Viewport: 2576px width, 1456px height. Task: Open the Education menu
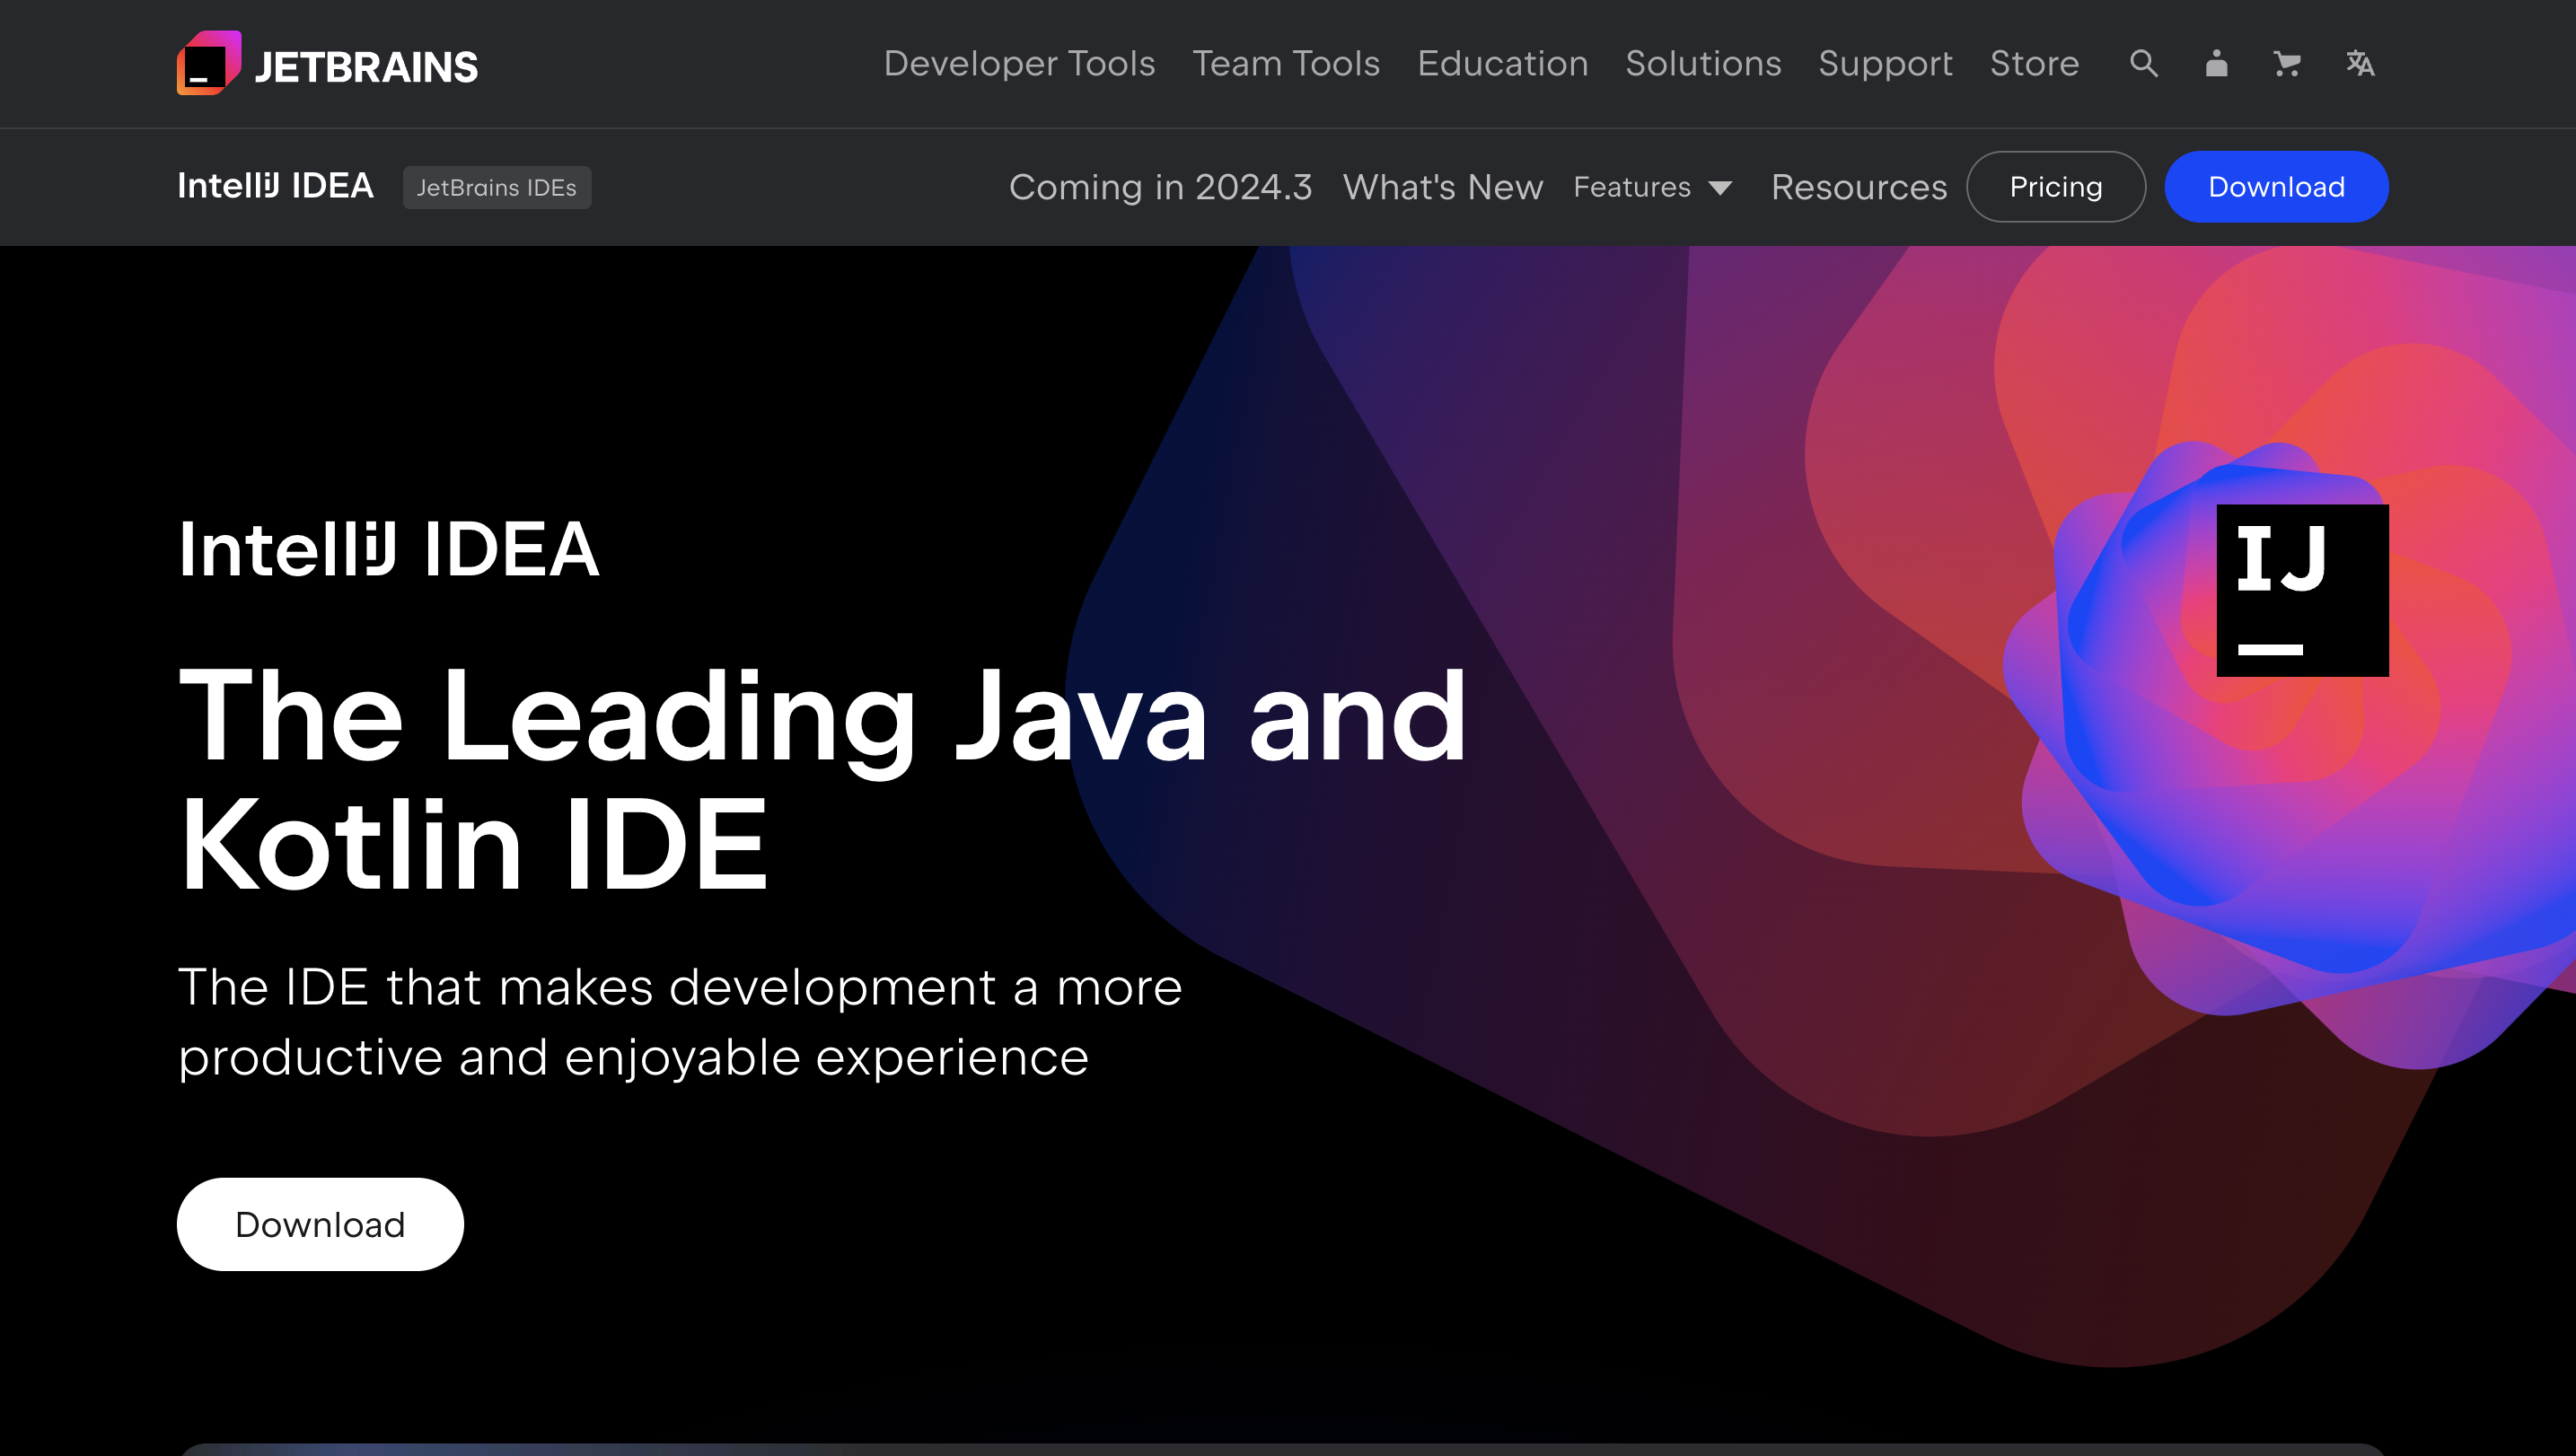1502,64
